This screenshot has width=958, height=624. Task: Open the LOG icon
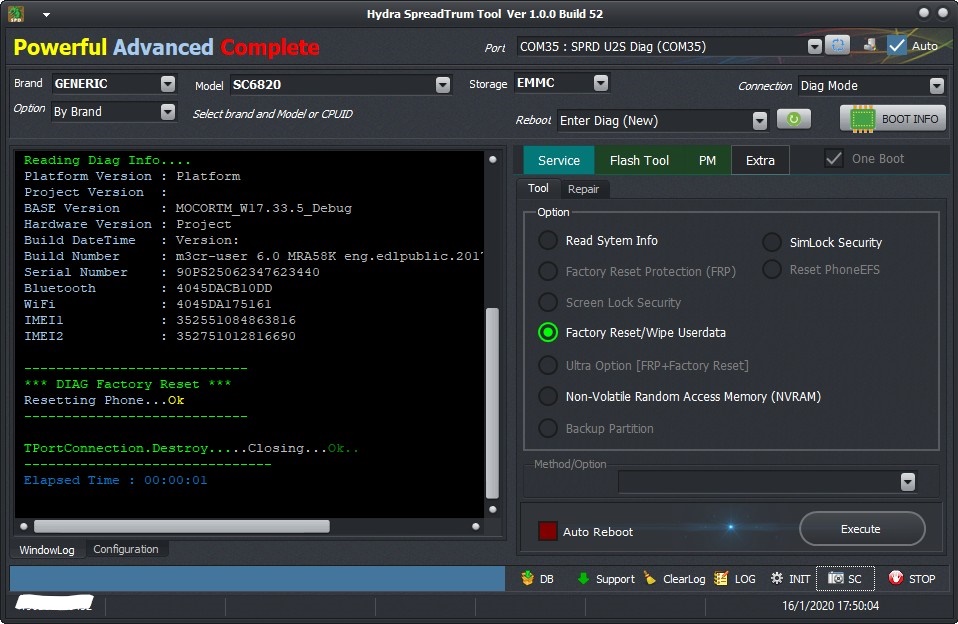click(x=721, y=578)
